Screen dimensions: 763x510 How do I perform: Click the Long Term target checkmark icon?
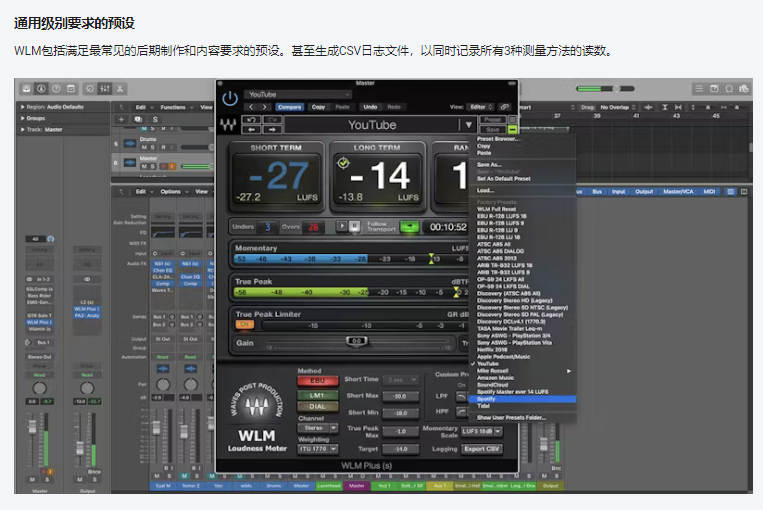pyautogui.click(x=344, y=163)
